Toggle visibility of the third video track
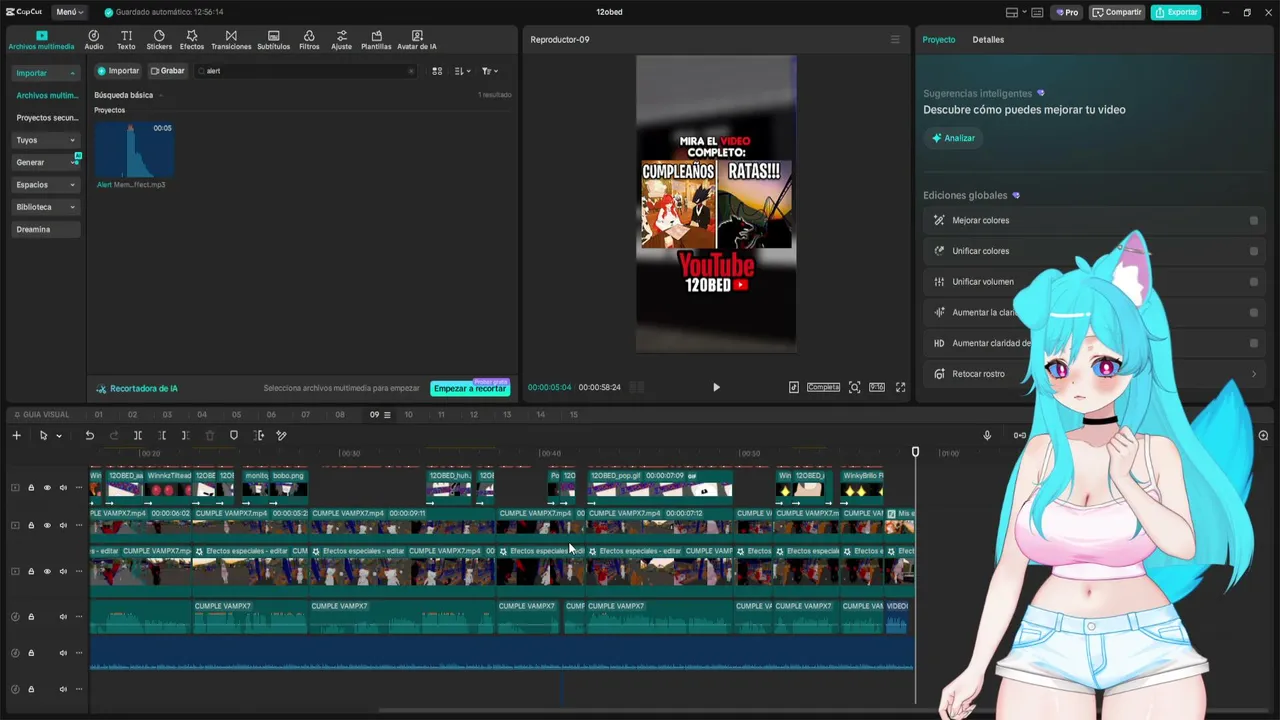The image size is (1280, 720). [47, 571]
